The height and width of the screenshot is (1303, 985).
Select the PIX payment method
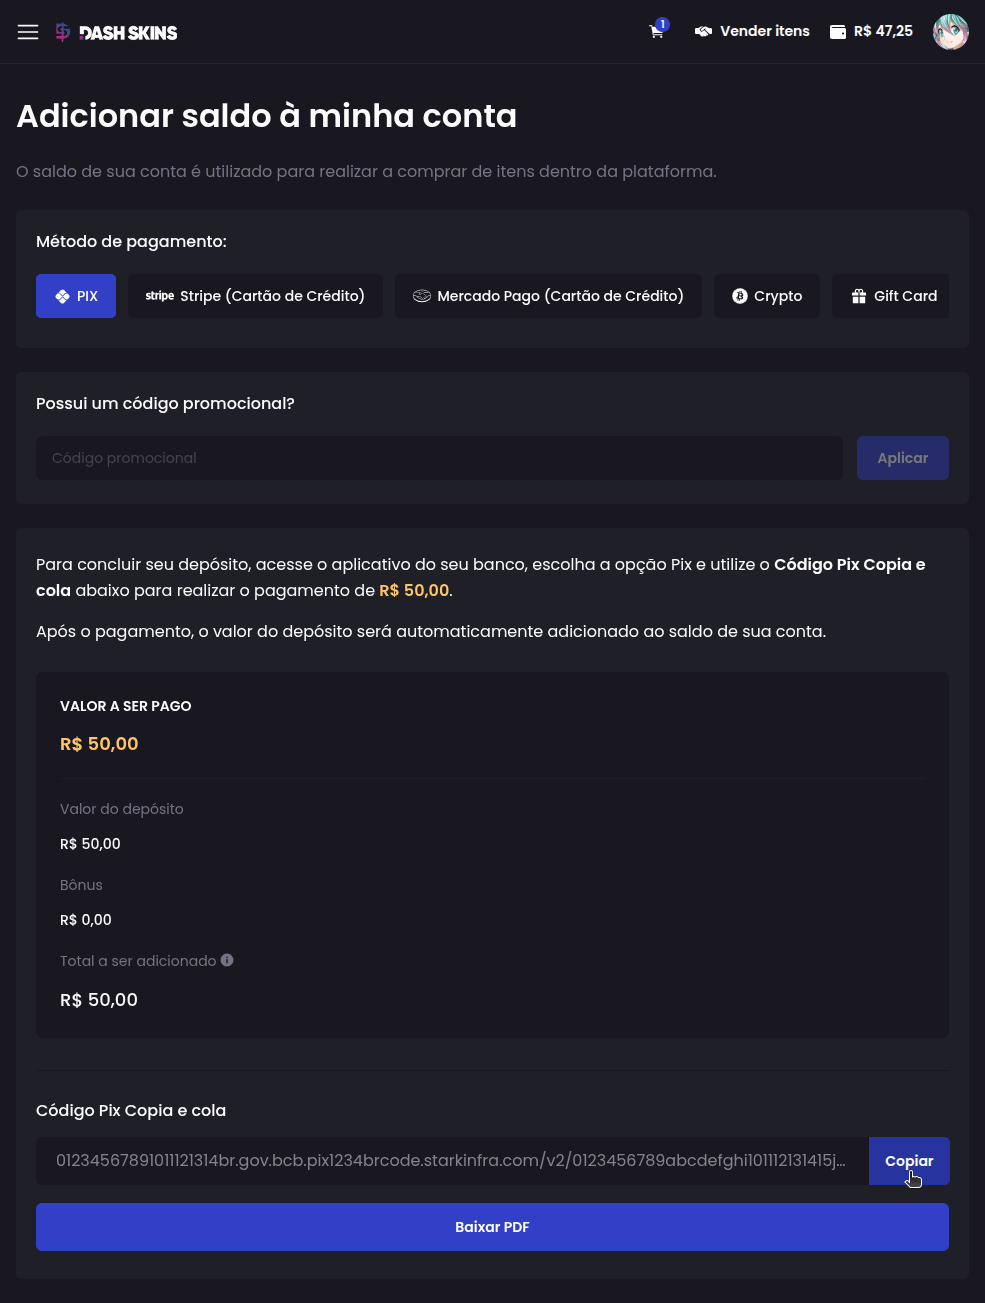[x=76, y=295]
